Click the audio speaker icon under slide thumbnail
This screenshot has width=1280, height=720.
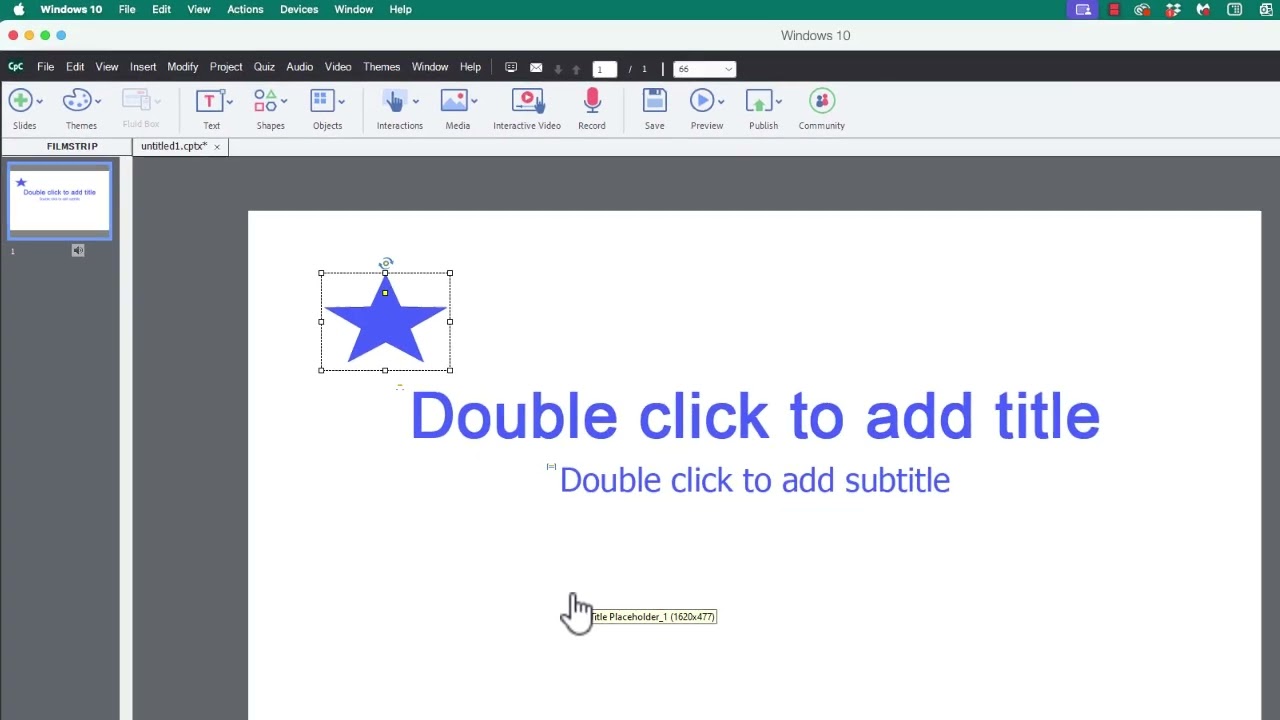pyautogui.click(x=78, y=251)
